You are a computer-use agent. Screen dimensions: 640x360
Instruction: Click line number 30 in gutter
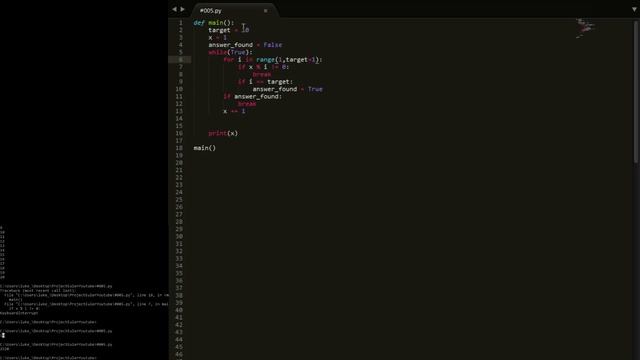tap(179, 236)
